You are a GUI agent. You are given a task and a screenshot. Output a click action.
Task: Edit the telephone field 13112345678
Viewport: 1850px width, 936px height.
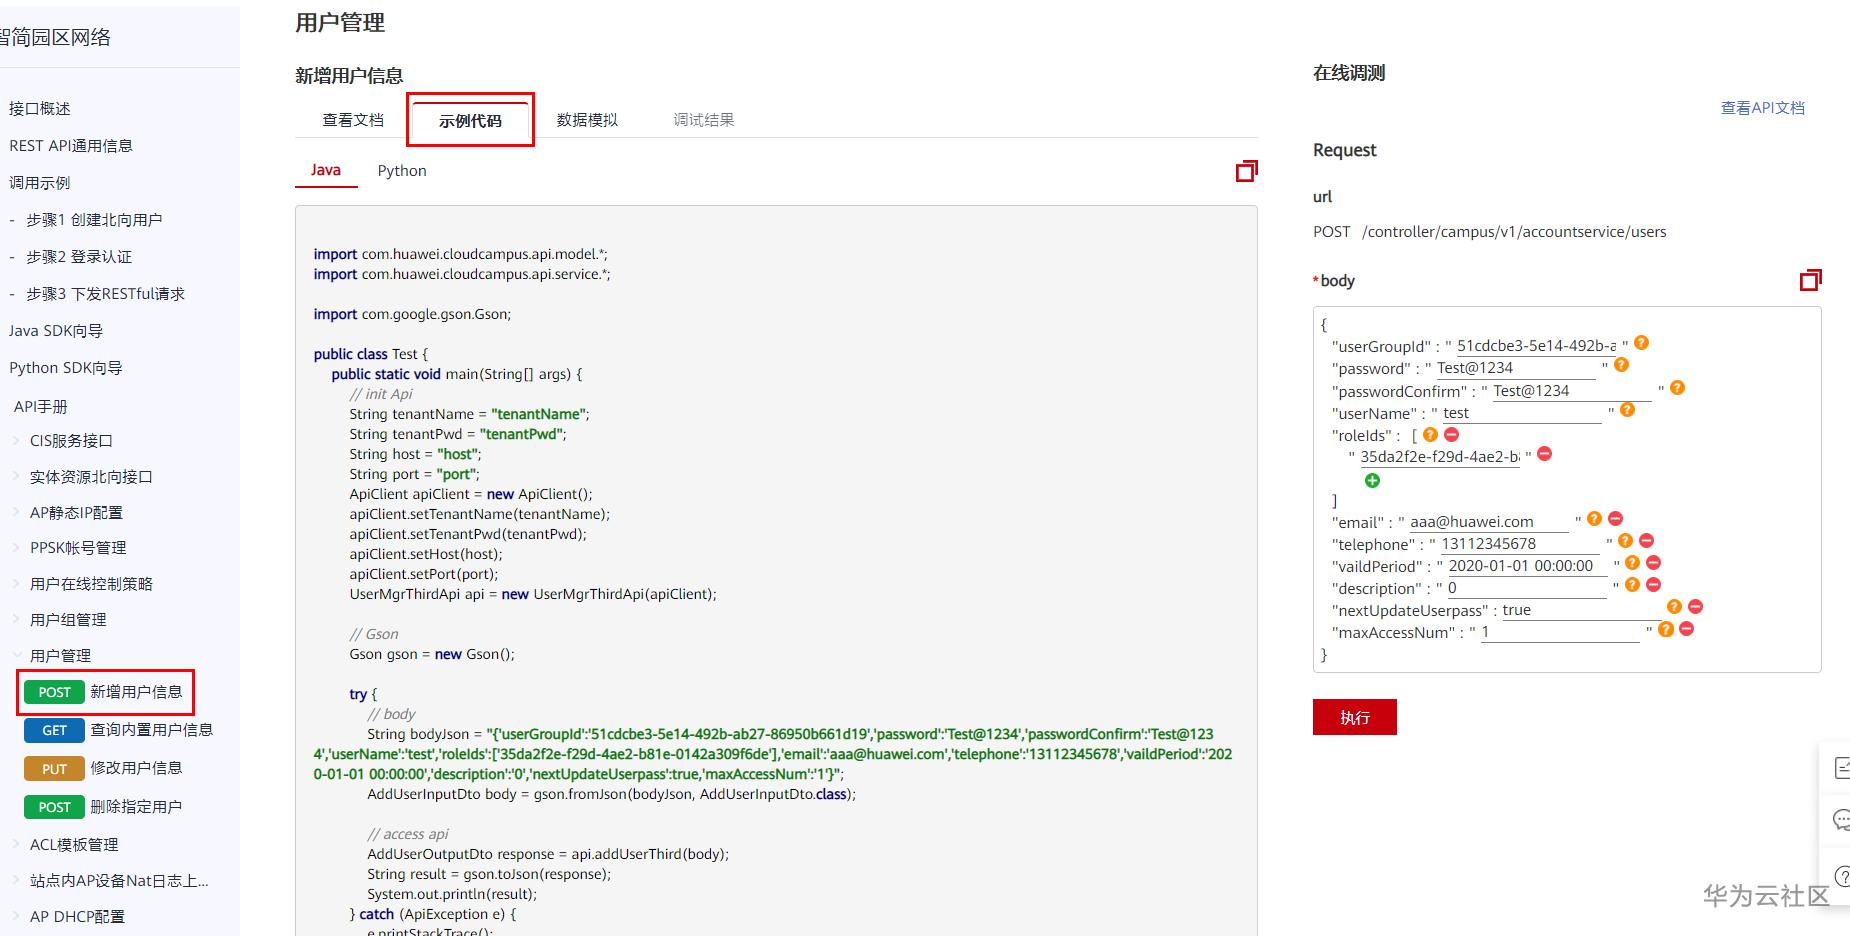click(1520, 544)
